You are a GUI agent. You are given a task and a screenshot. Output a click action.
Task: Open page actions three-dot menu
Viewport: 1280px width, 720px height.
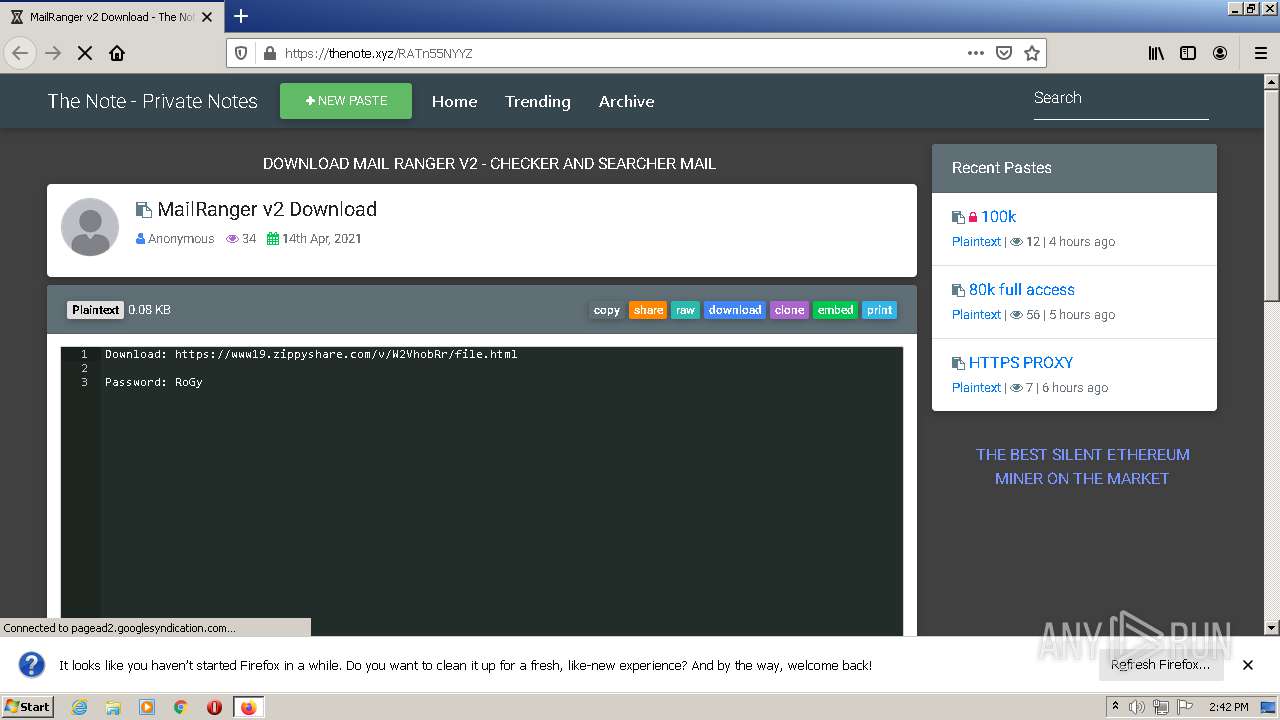click(x=976, y=53)
